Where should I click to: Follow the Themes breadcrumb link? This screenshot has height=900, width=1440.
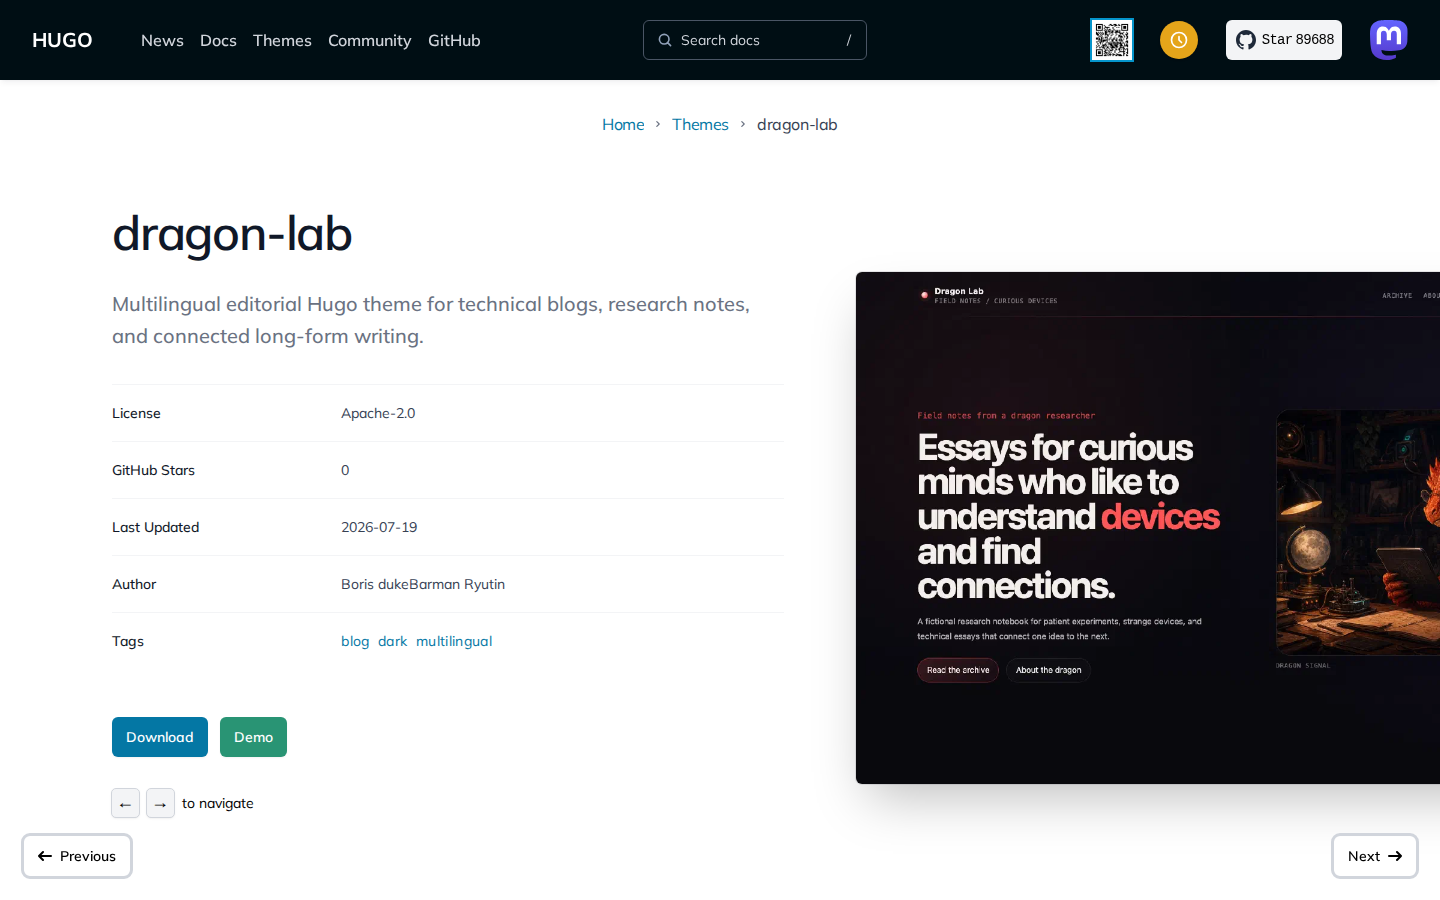700,124
